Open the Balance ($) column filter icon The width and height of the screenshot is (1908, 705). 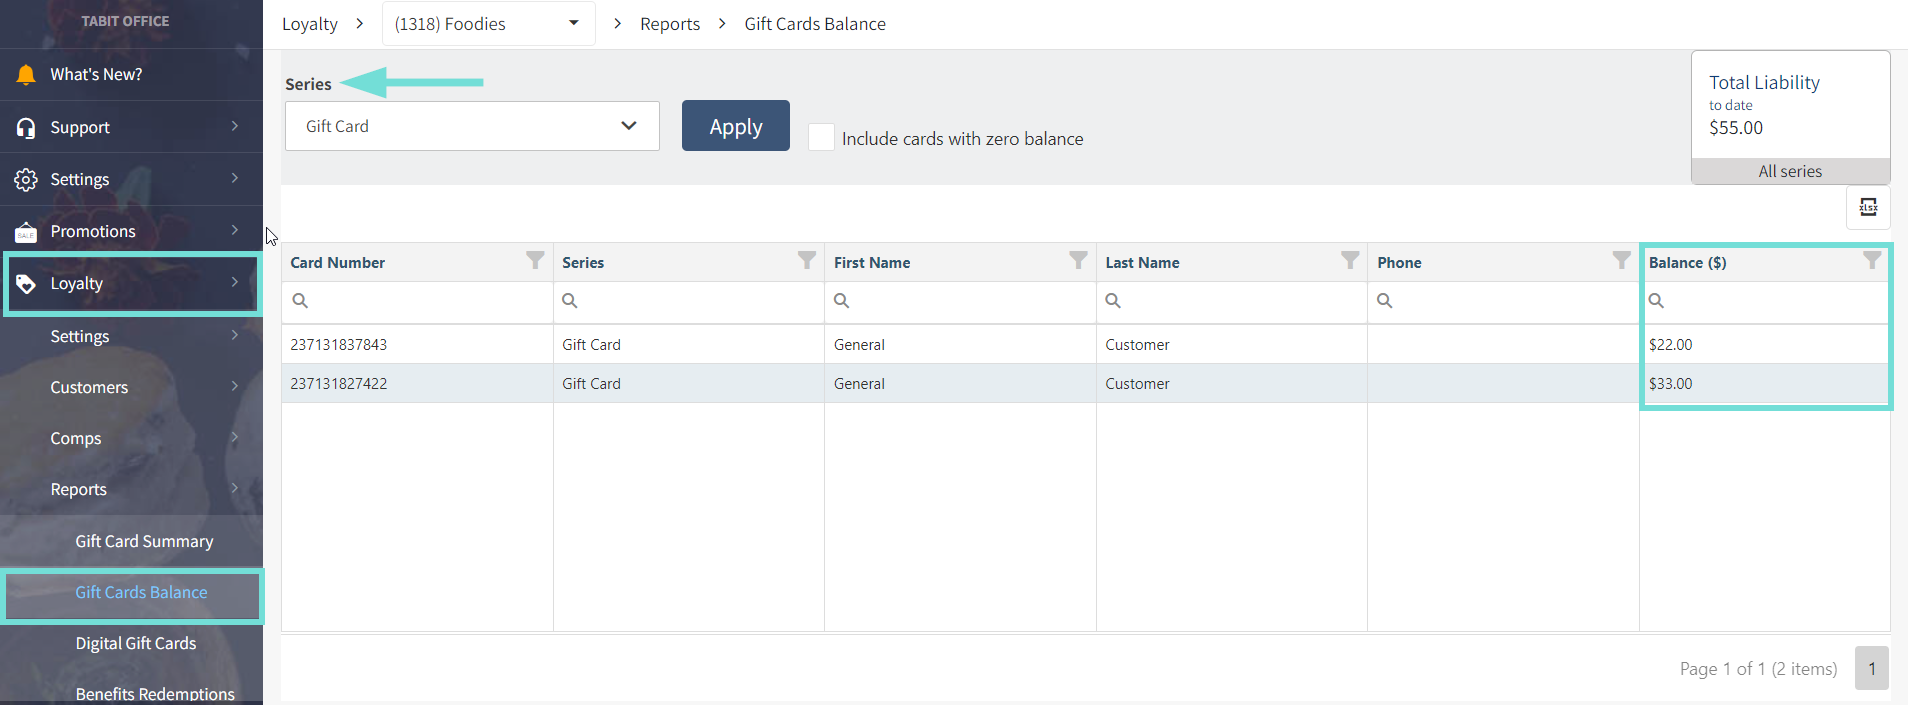tap(1872, 261)
